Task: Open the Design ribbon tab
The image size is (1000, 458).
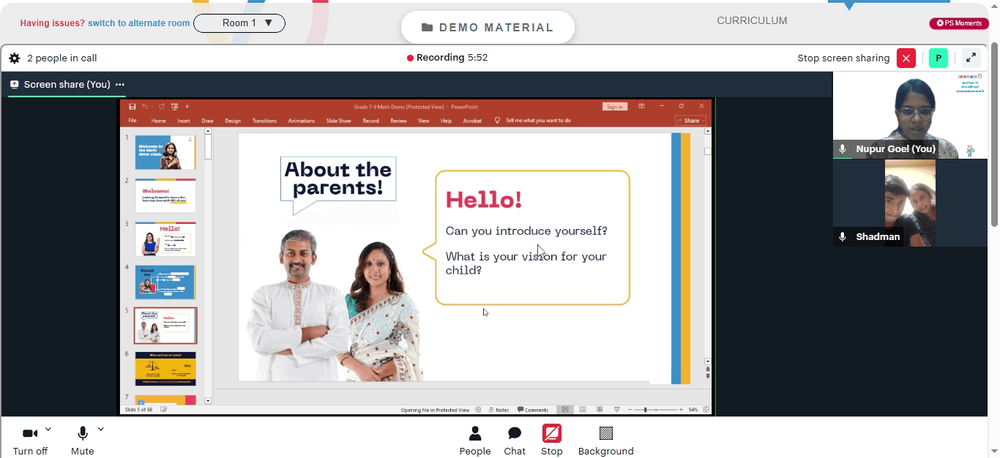Action: pos(233,121)
